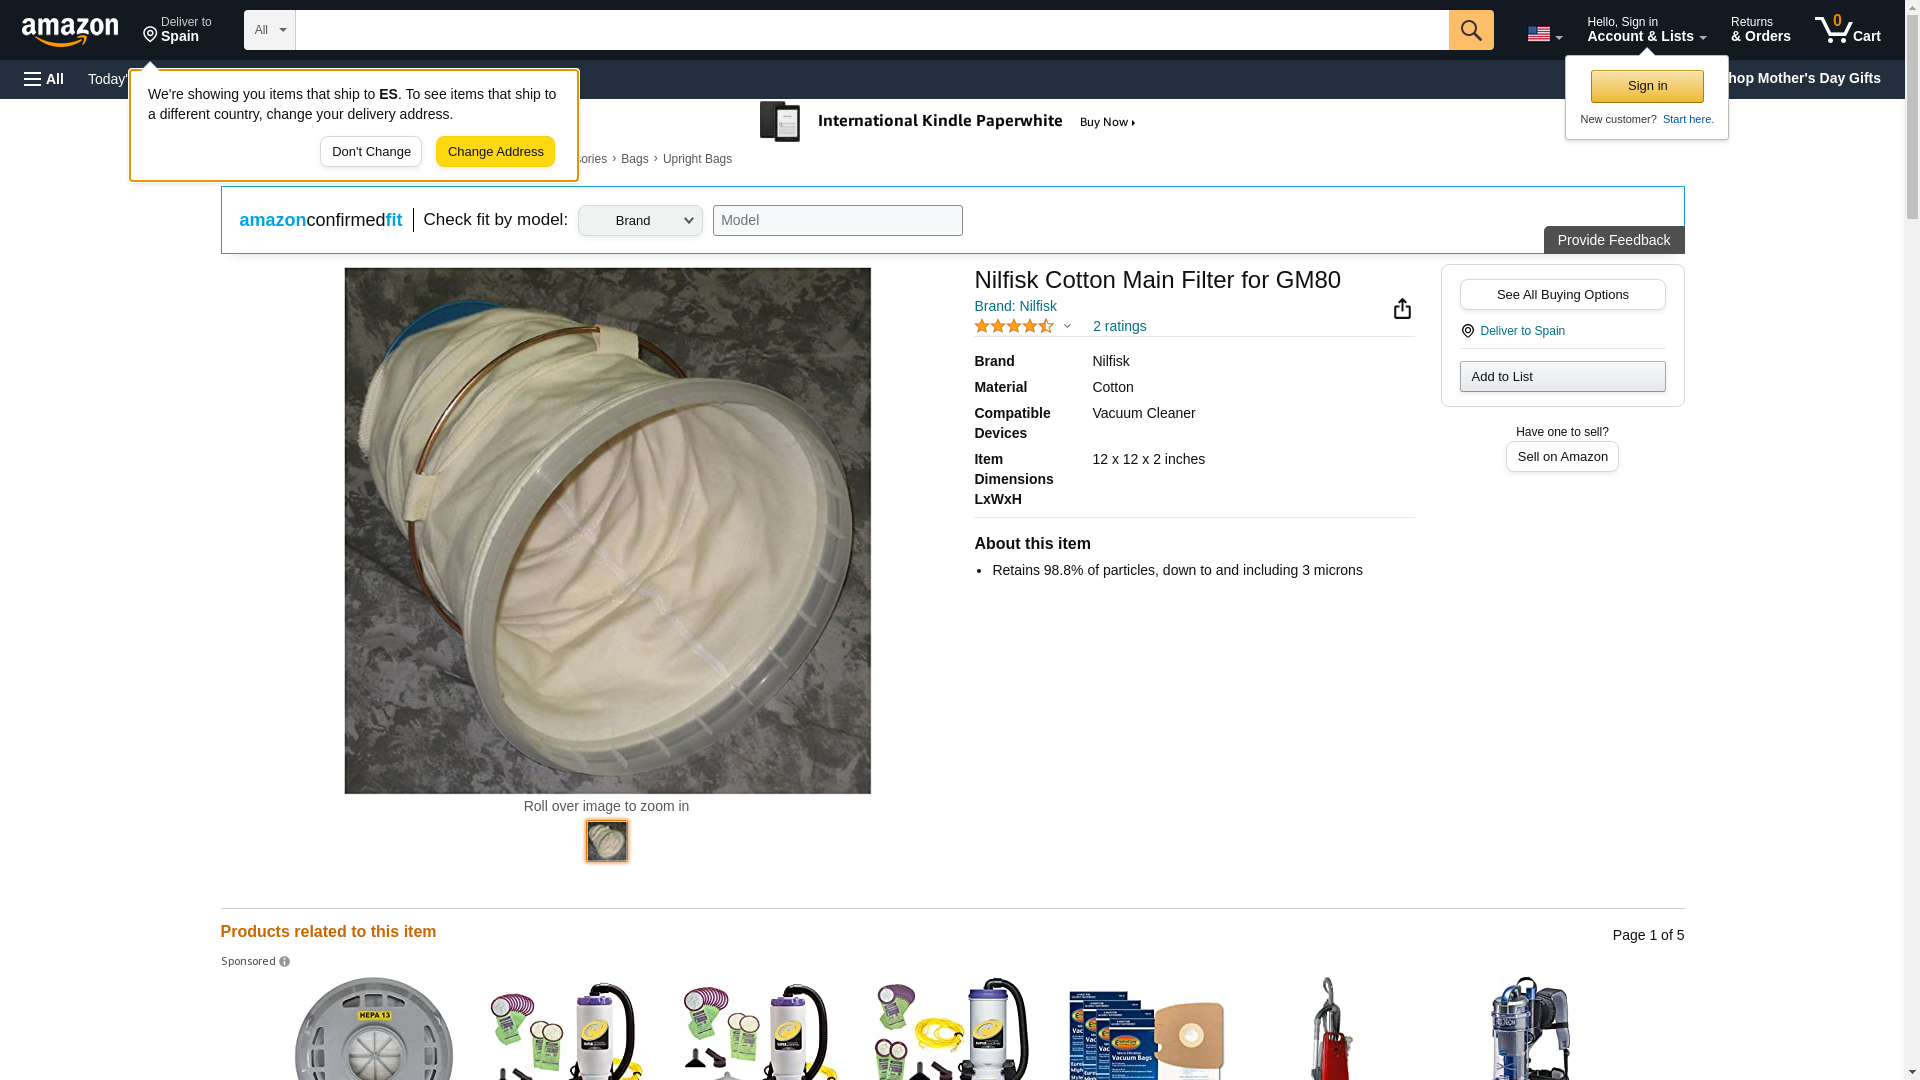Click the share icon near product title
Image resolution: width=1920 pixels, height=1080 pixels.
pos(1402,309)
